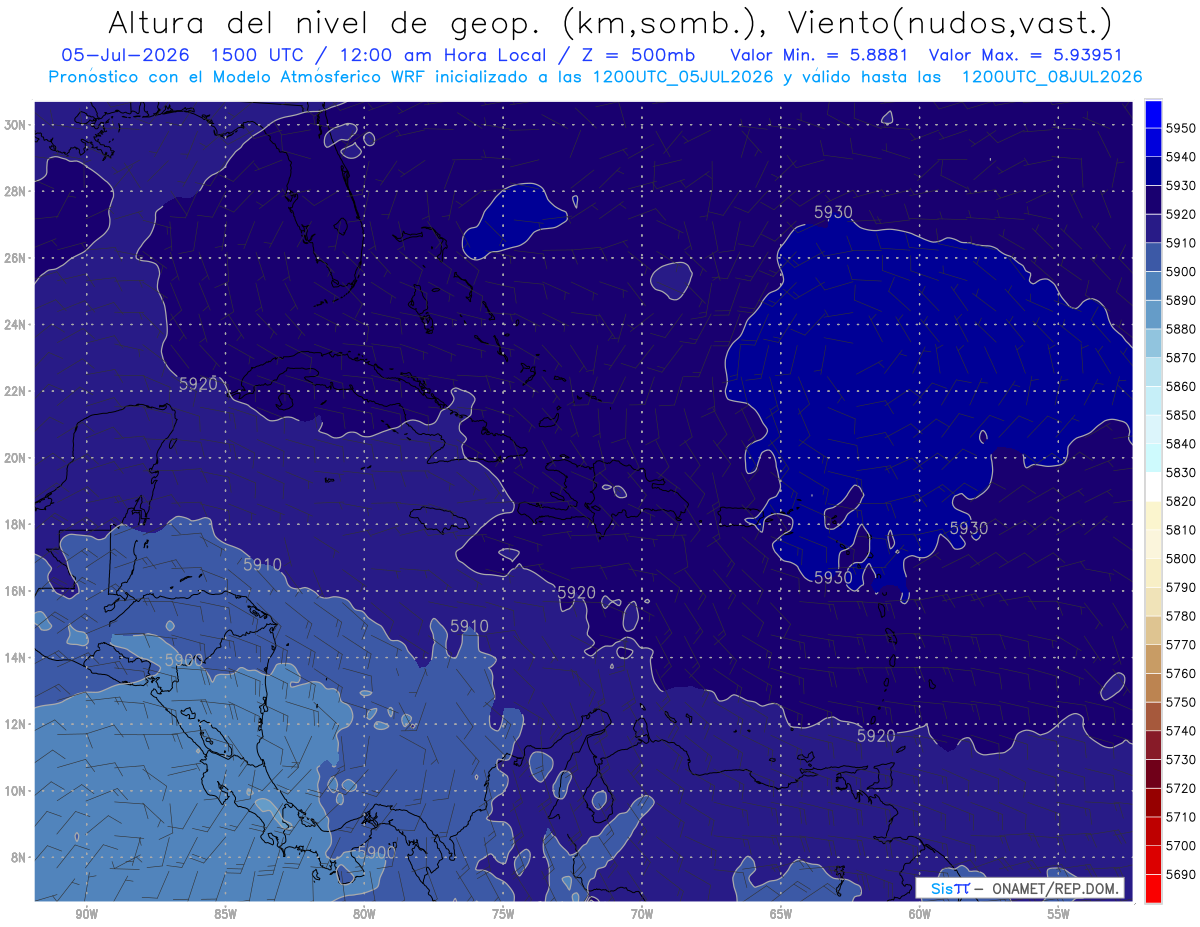Click the 5920 contour label over the Gulf near 22N

pos(198,384)
